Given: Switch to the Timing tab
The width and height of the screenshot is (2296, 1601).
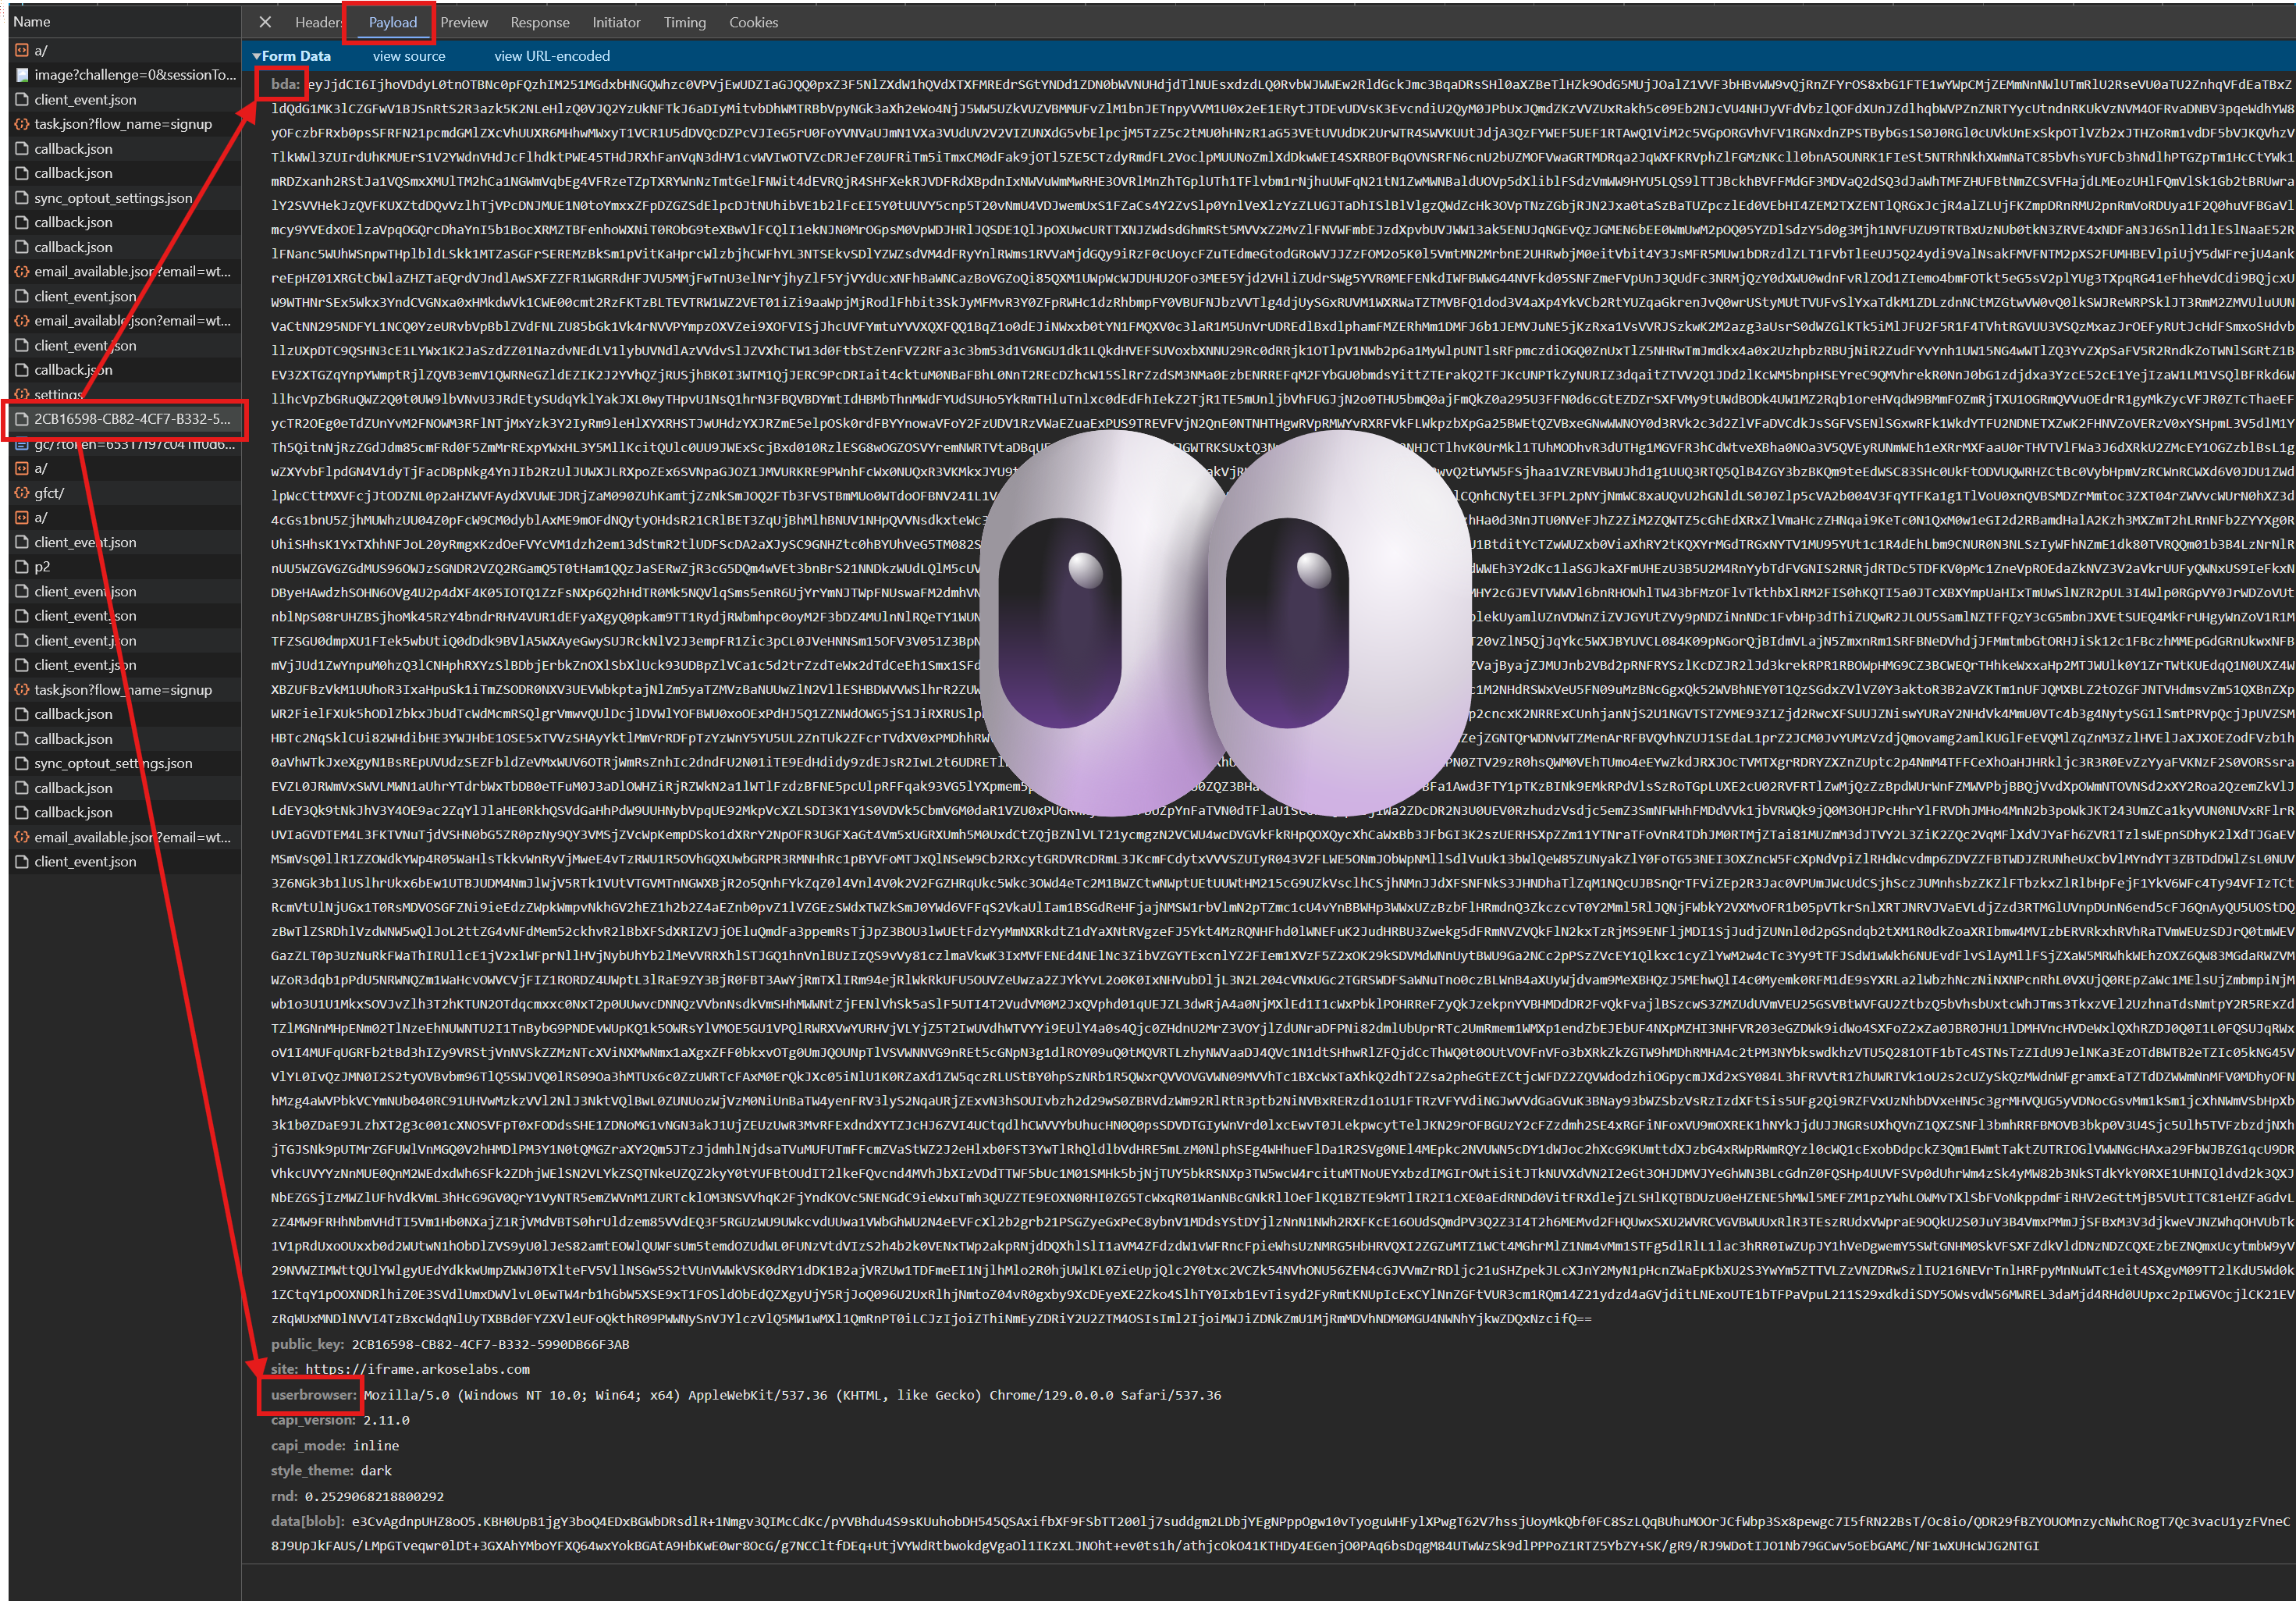Looking at the screenshot, I should 684,22.
